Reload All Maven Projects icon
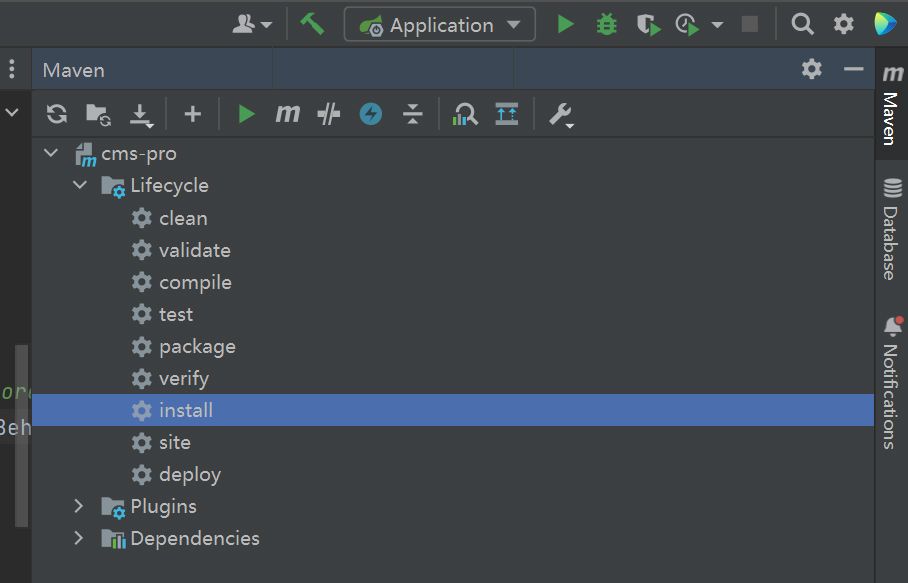Screen dimensions: 908x583 click(57, 114)
